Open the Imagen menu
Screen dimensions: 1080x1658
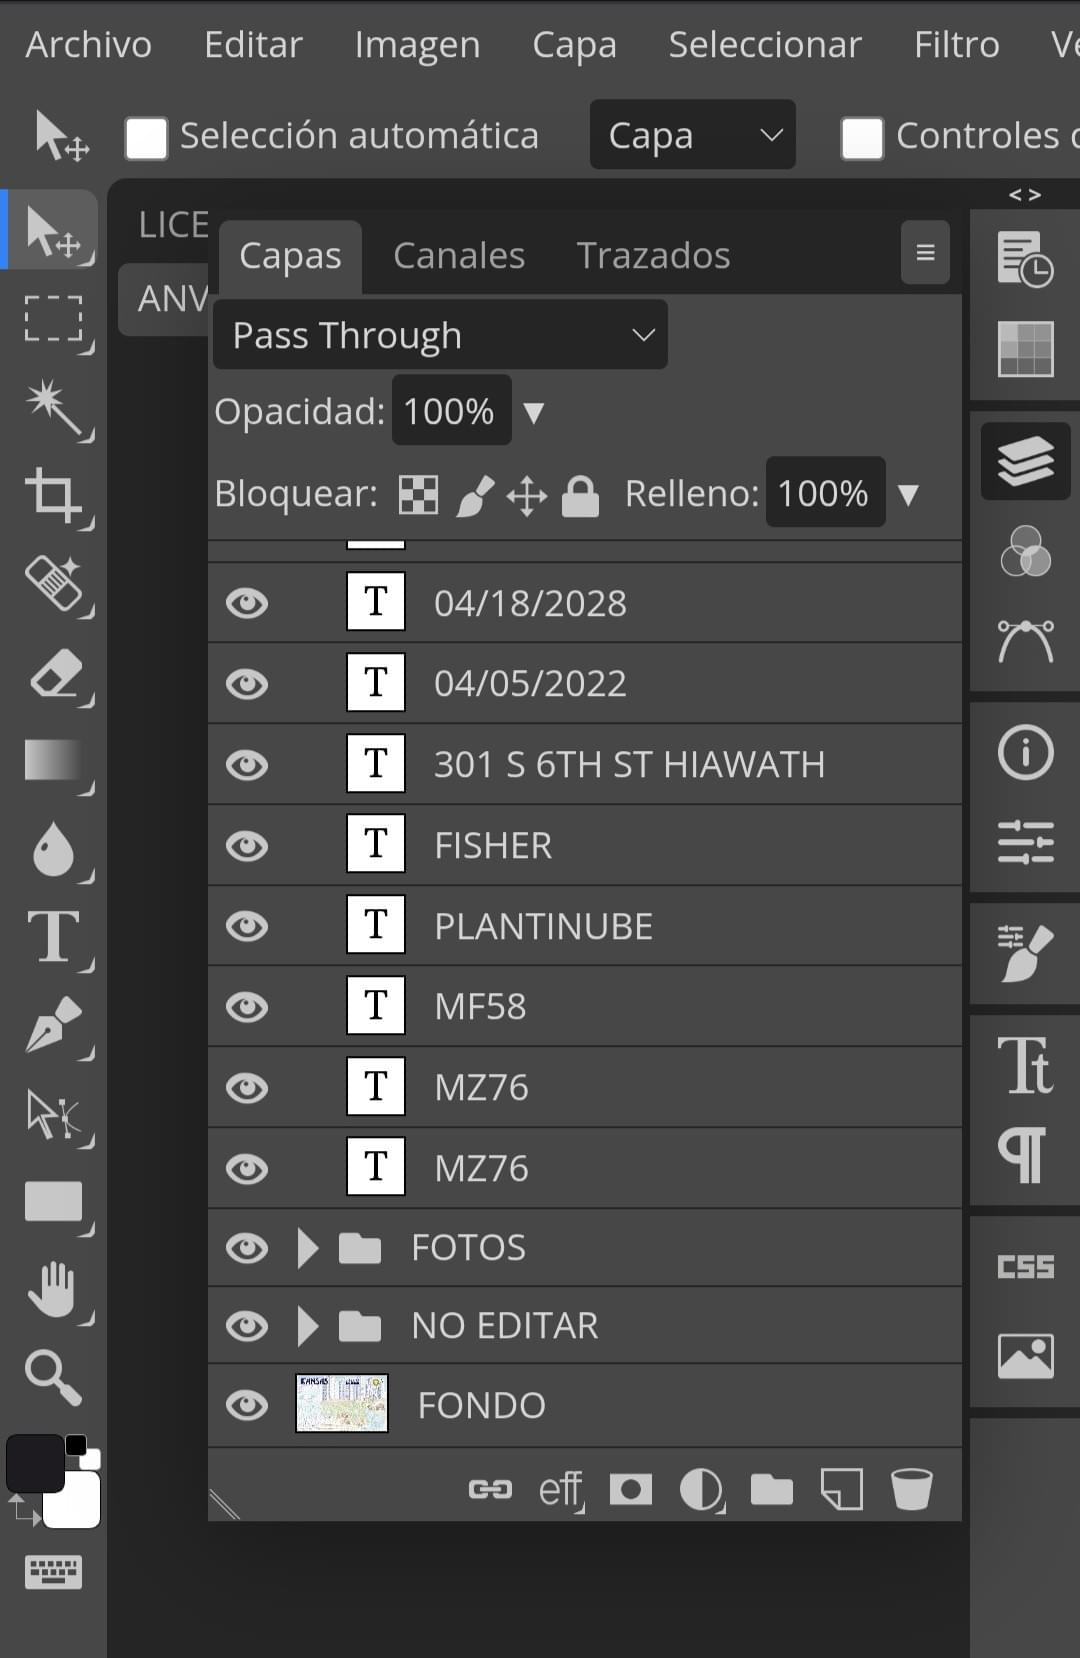tap(417, 45)
